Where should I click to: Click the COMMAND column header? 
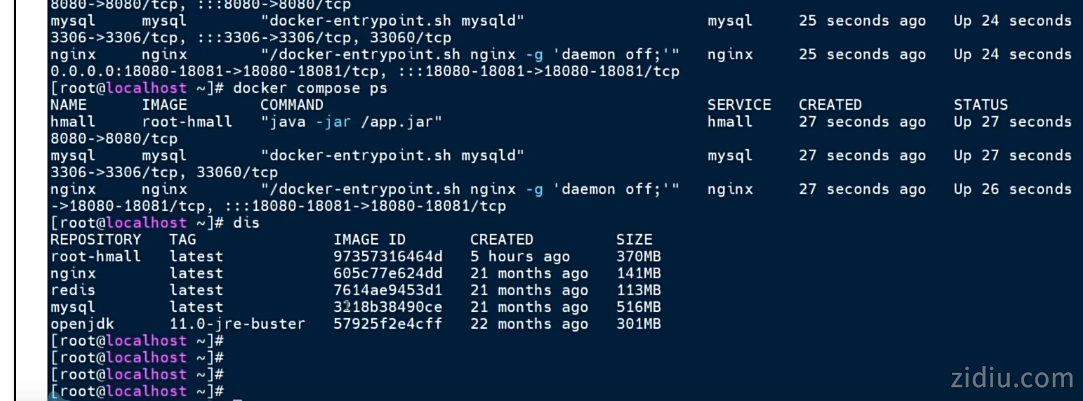293,105
